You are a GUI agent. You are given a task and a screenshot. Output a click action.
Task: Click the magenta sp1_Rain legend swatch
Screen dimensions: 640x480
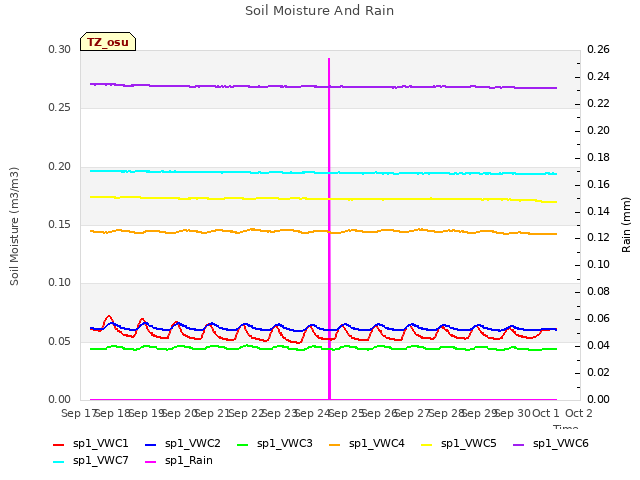[x=151, y=462]
